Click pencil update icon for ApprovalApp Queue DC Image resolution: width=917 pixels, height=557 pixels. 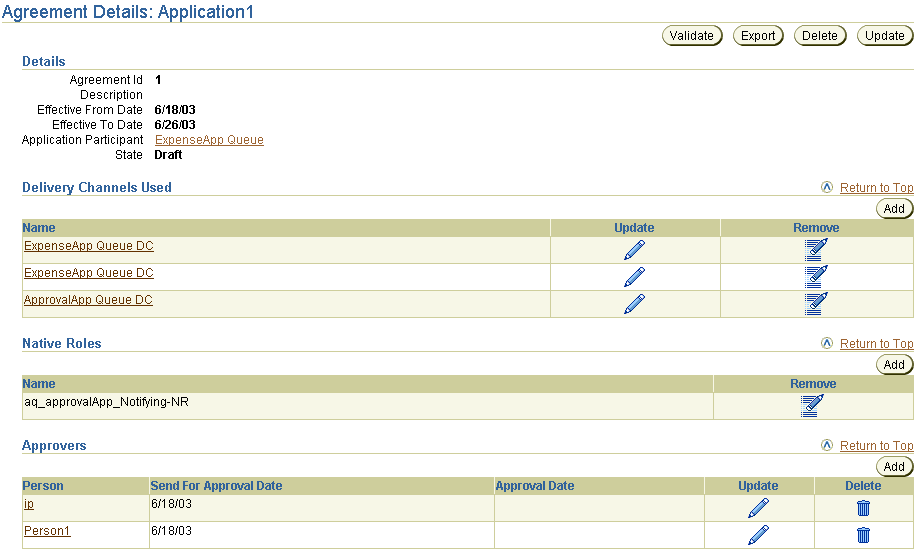(634, 304)
